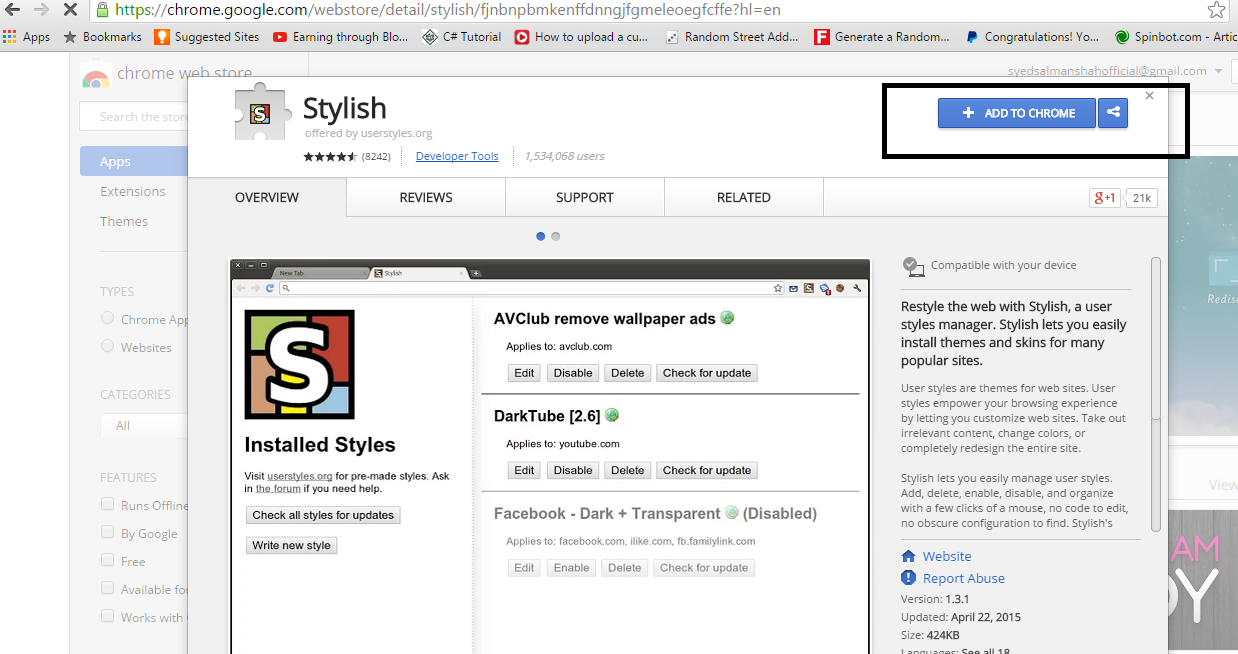Open the Developer Tools category link
Image resolution: width=1238 pixels, height=654 pixels.
(x=457, y=156)
